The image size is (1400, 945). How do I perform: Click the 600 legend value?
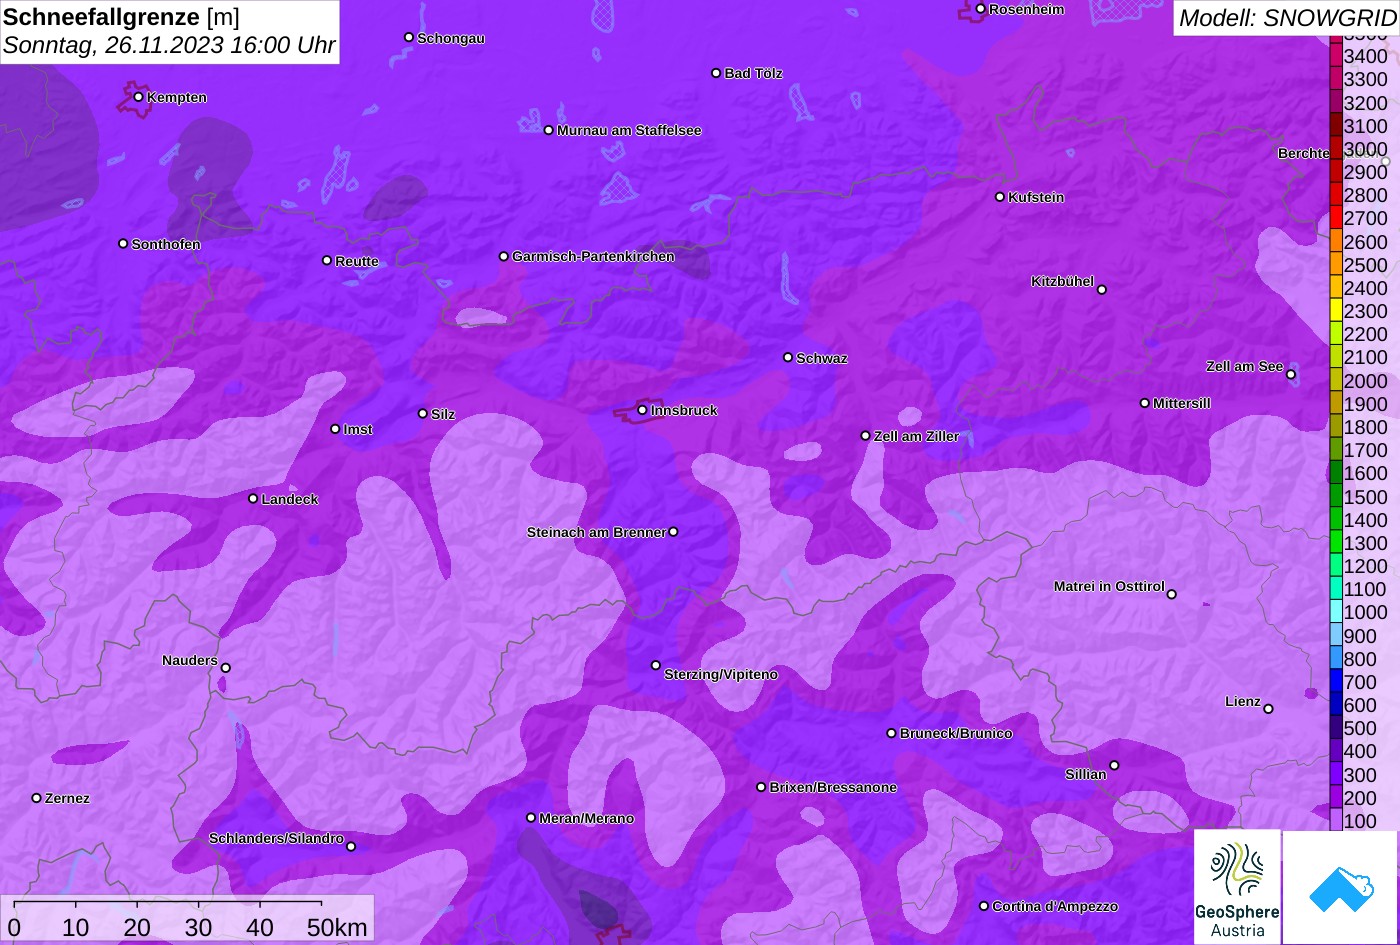(x=1360, y=705)
